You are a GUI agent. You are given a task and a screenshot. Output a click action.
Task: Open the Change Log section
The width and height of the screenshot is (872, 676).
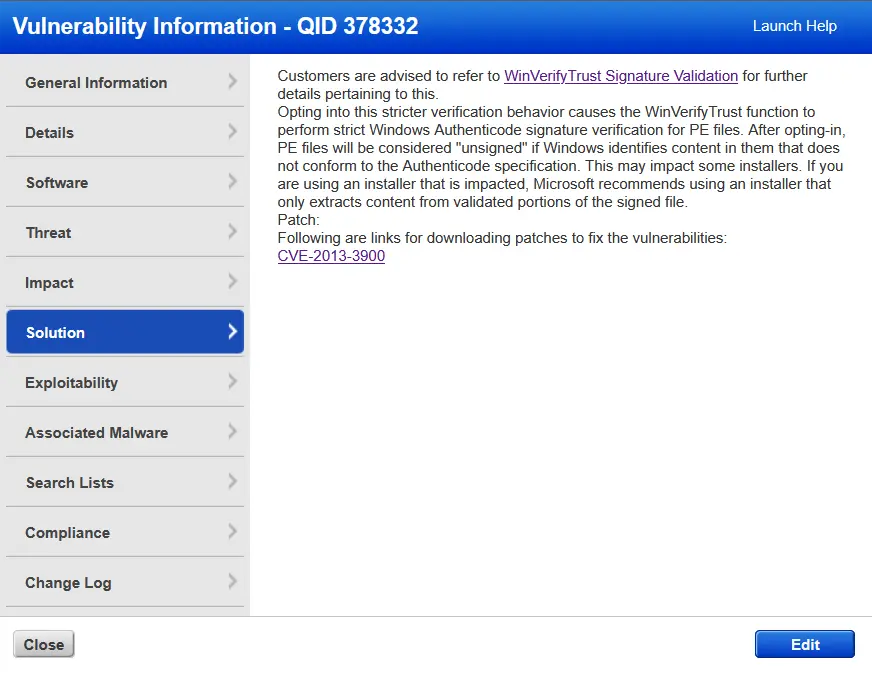coord(125,583)
